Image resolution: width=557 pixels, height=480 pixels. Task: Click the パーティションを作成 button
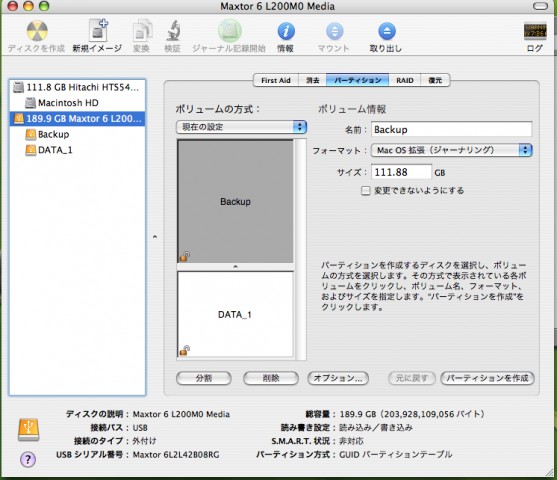(x=487, y=378)
